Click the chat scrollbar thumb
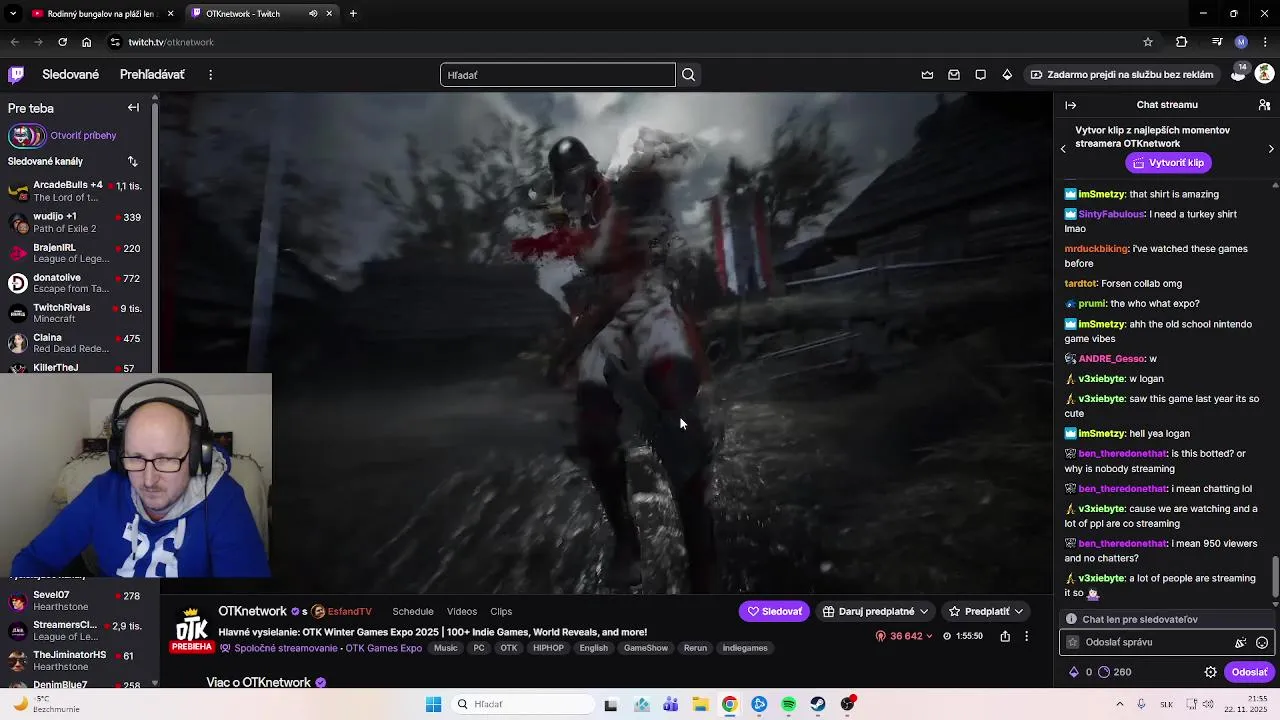This screenshot has height=720, width=1280. pyautogui.click(x=1275, y=579)
